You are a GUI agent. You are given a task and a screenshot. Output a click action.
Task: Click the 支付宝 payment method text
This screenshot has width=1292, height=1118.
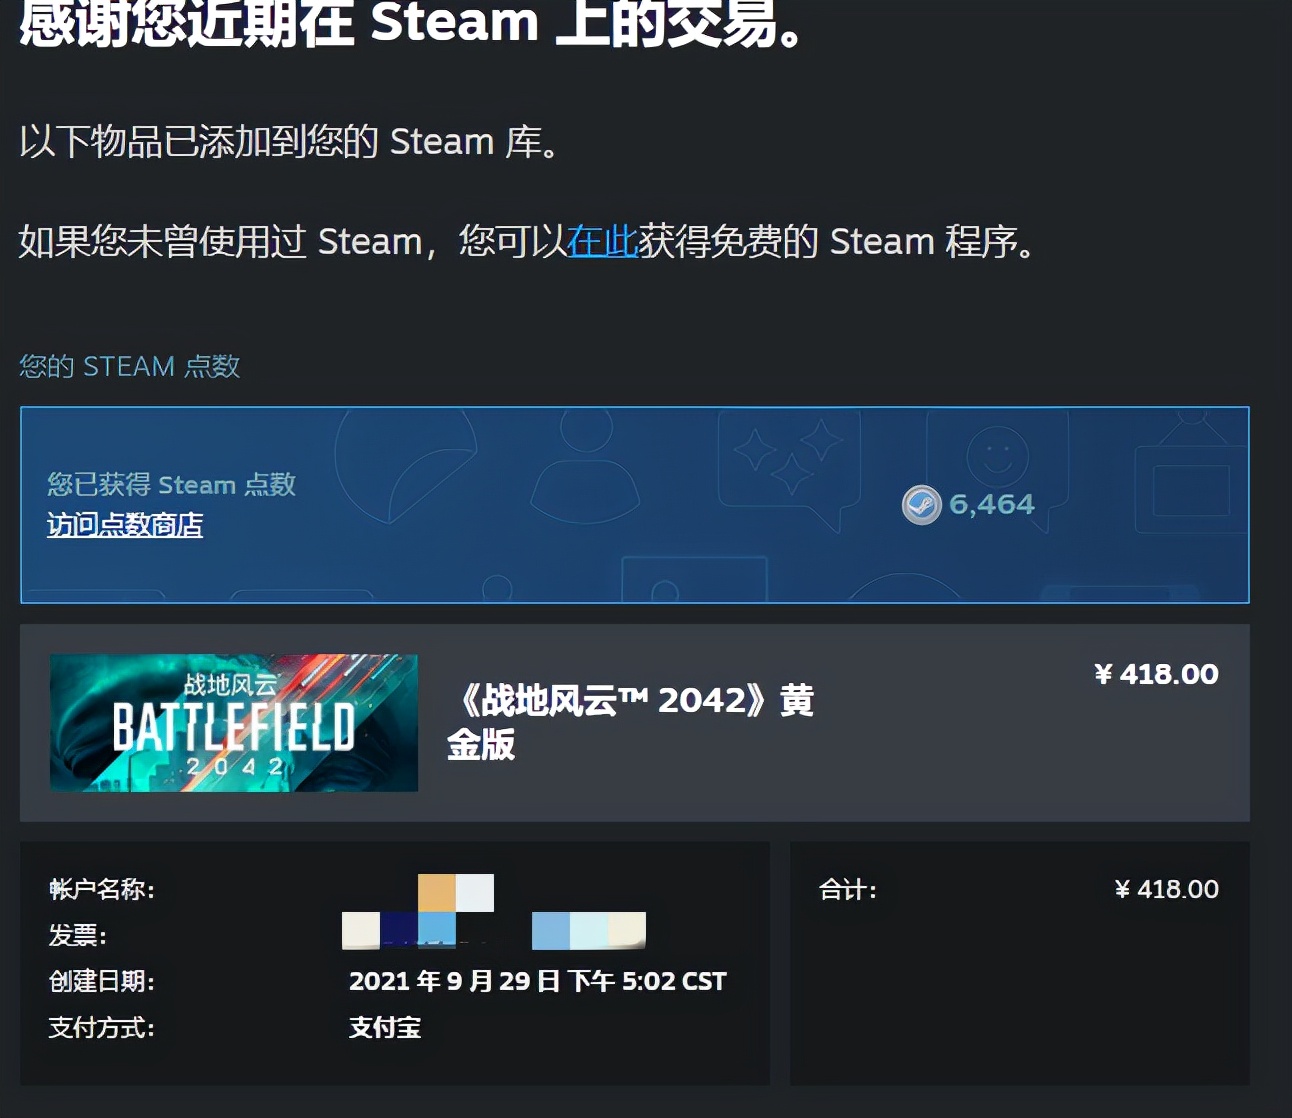(386, 1028)
